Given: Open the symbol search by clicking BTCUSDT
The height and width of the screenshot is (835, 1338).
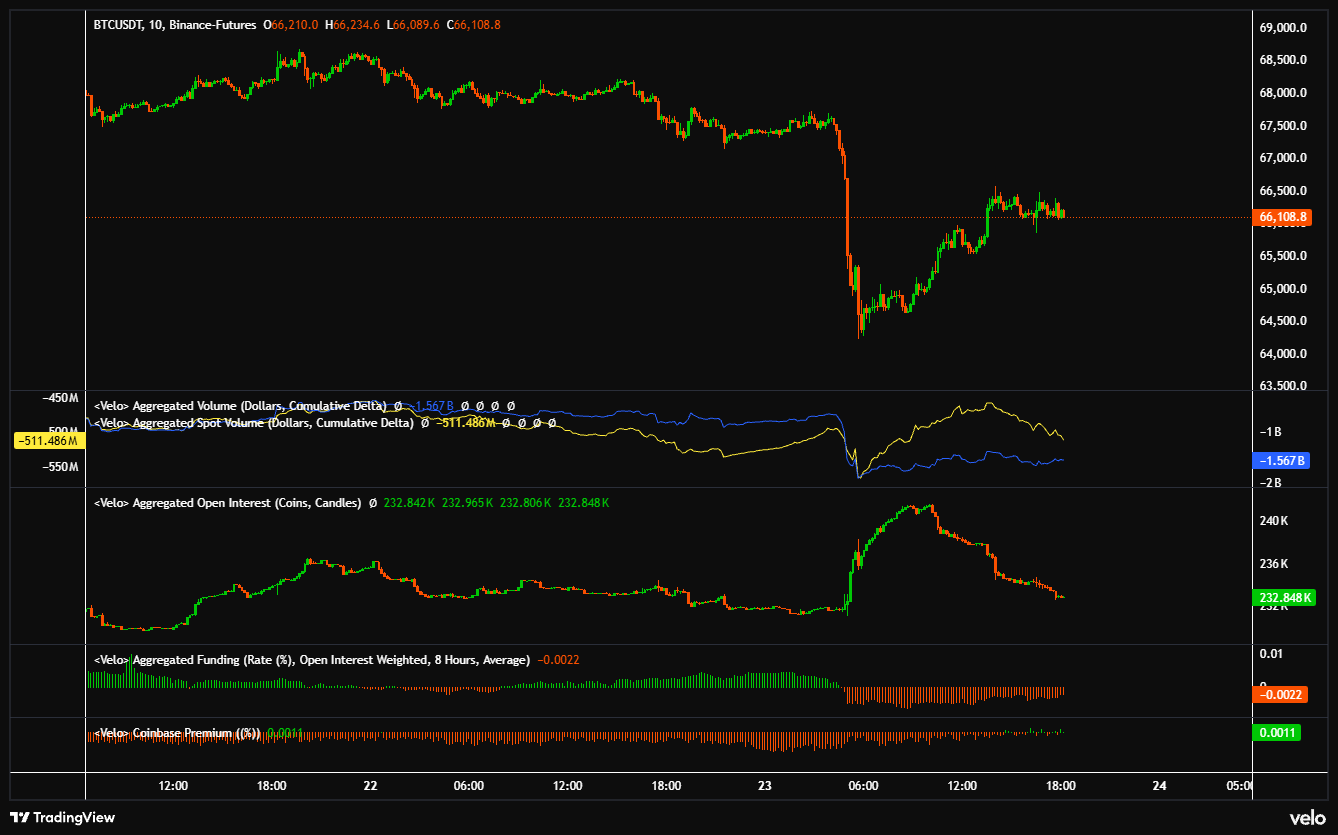Looking at the screenshot, I should (x=119, y=25).
